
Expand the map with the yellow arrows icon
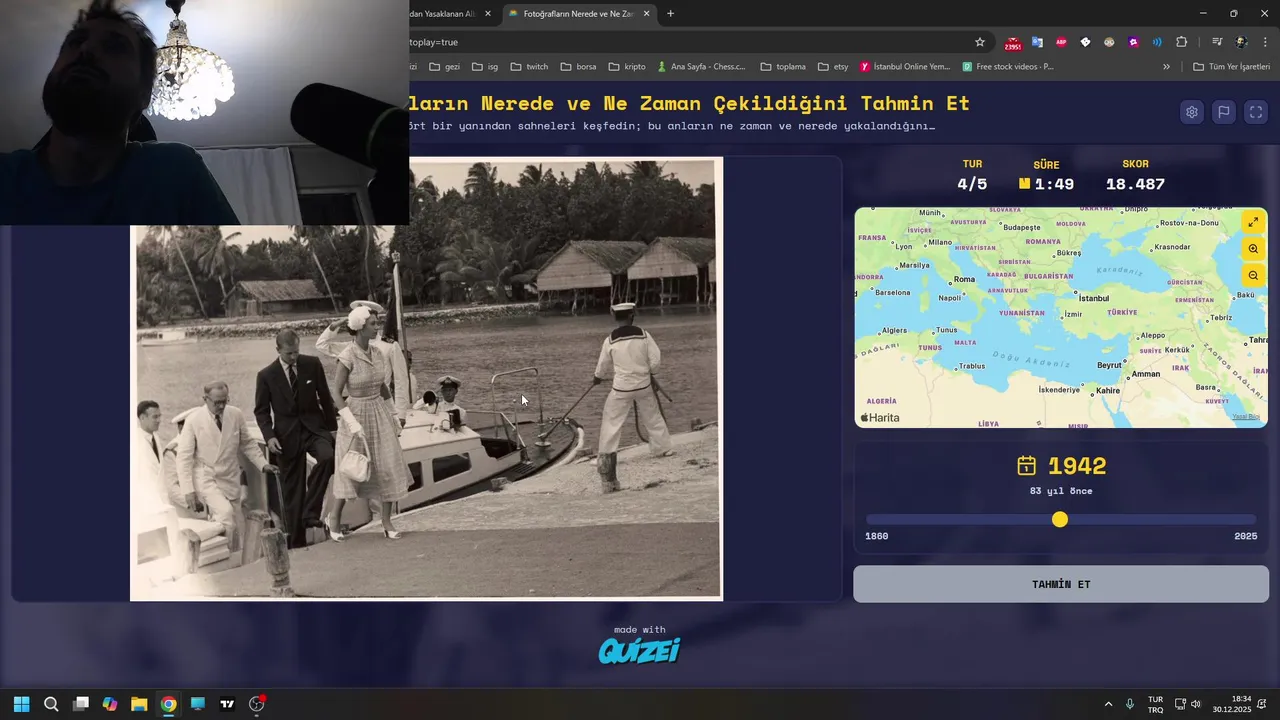[x=1253, y=222]
